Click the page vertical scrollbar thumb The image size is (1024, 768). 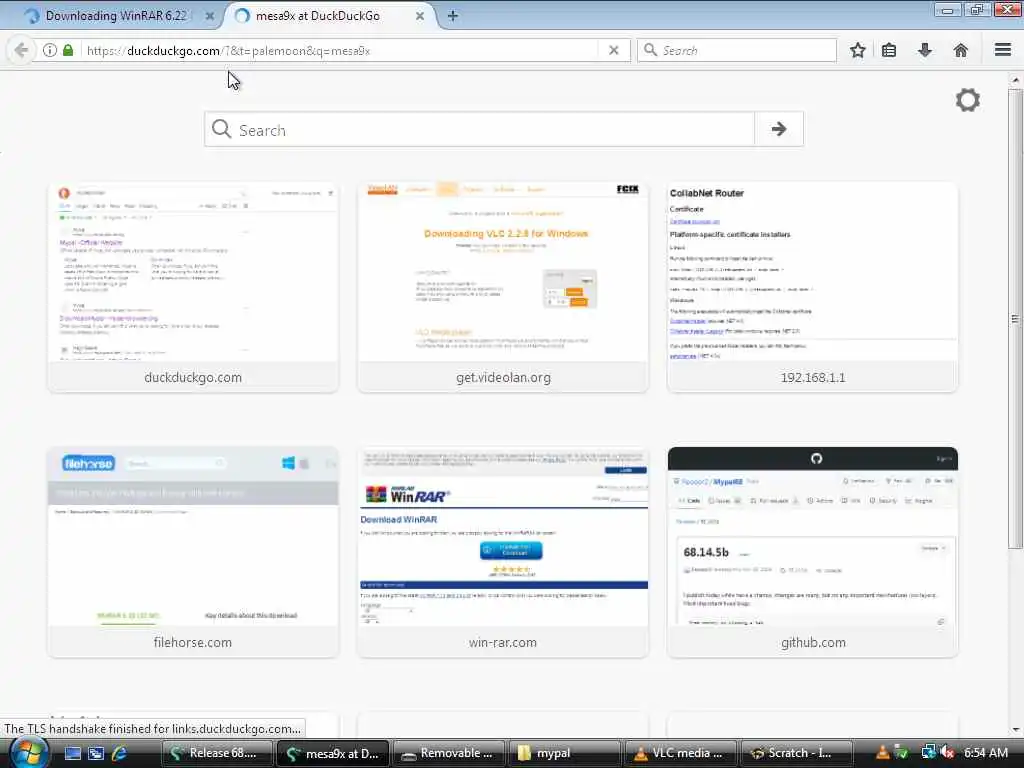[x=1015, y=319]
